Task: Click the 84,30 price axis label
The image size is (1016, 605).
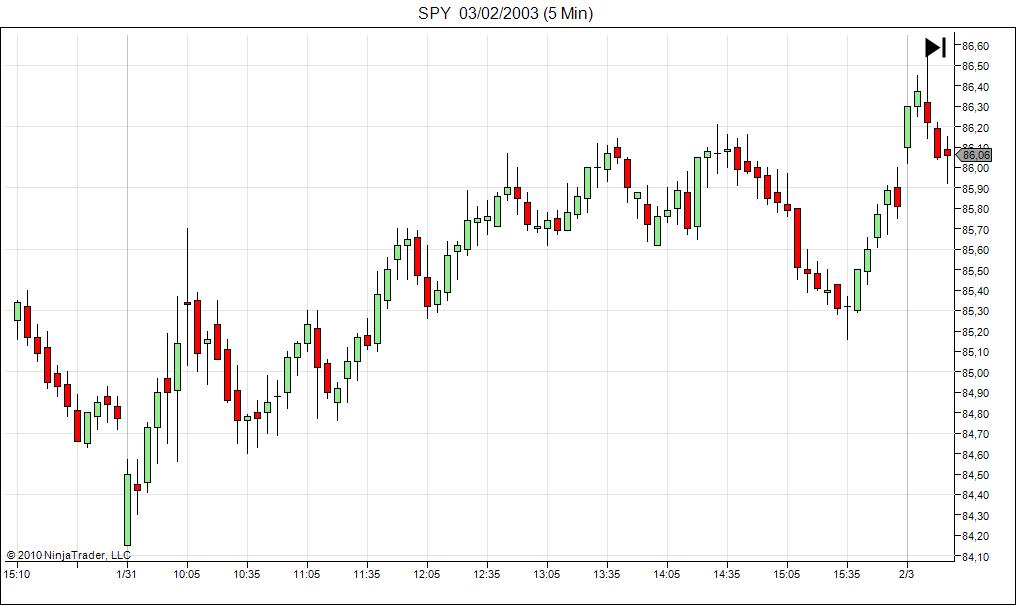Action: tap(975, 516)
